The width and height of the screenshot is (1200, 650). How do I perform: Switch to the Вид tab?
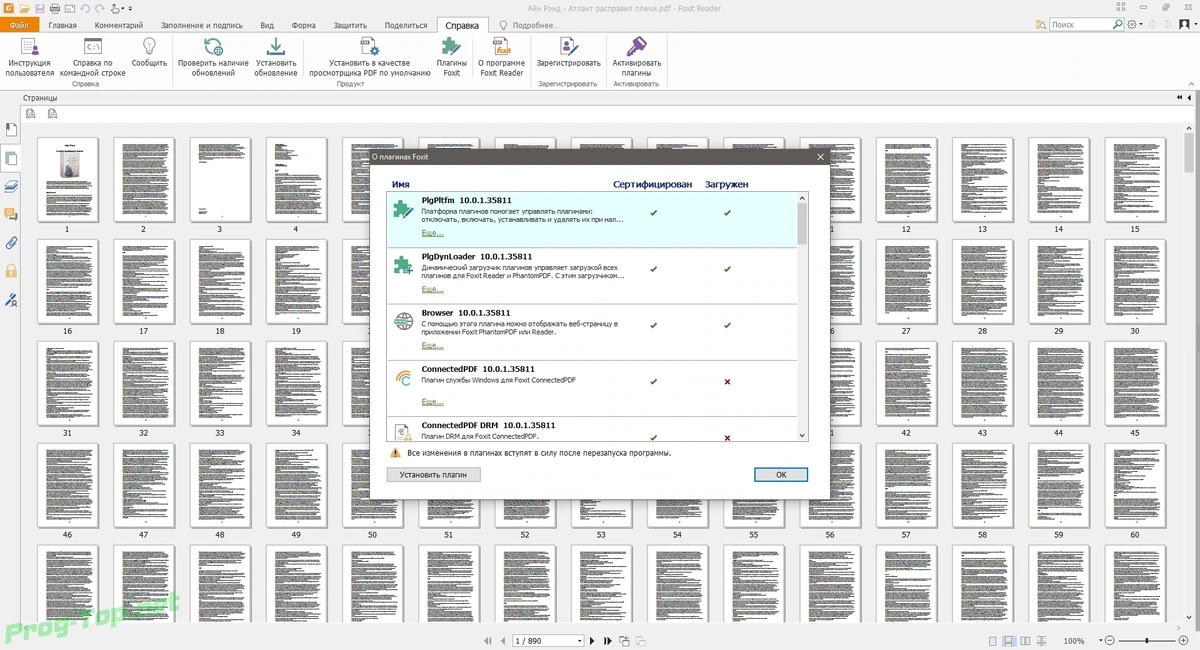coord(267,25)
